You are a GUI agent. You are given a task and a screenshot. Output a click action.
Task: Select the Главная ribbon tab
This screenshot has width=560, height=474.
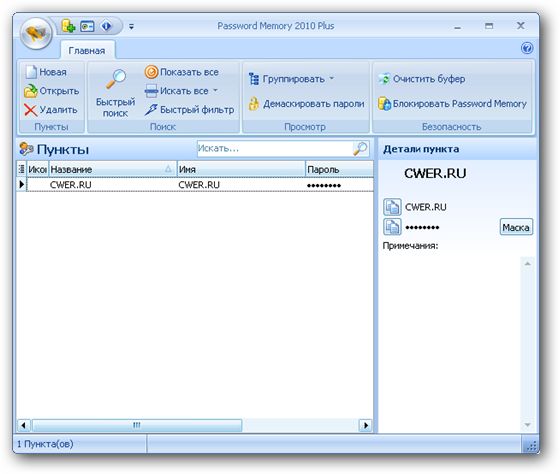point(87,51)
